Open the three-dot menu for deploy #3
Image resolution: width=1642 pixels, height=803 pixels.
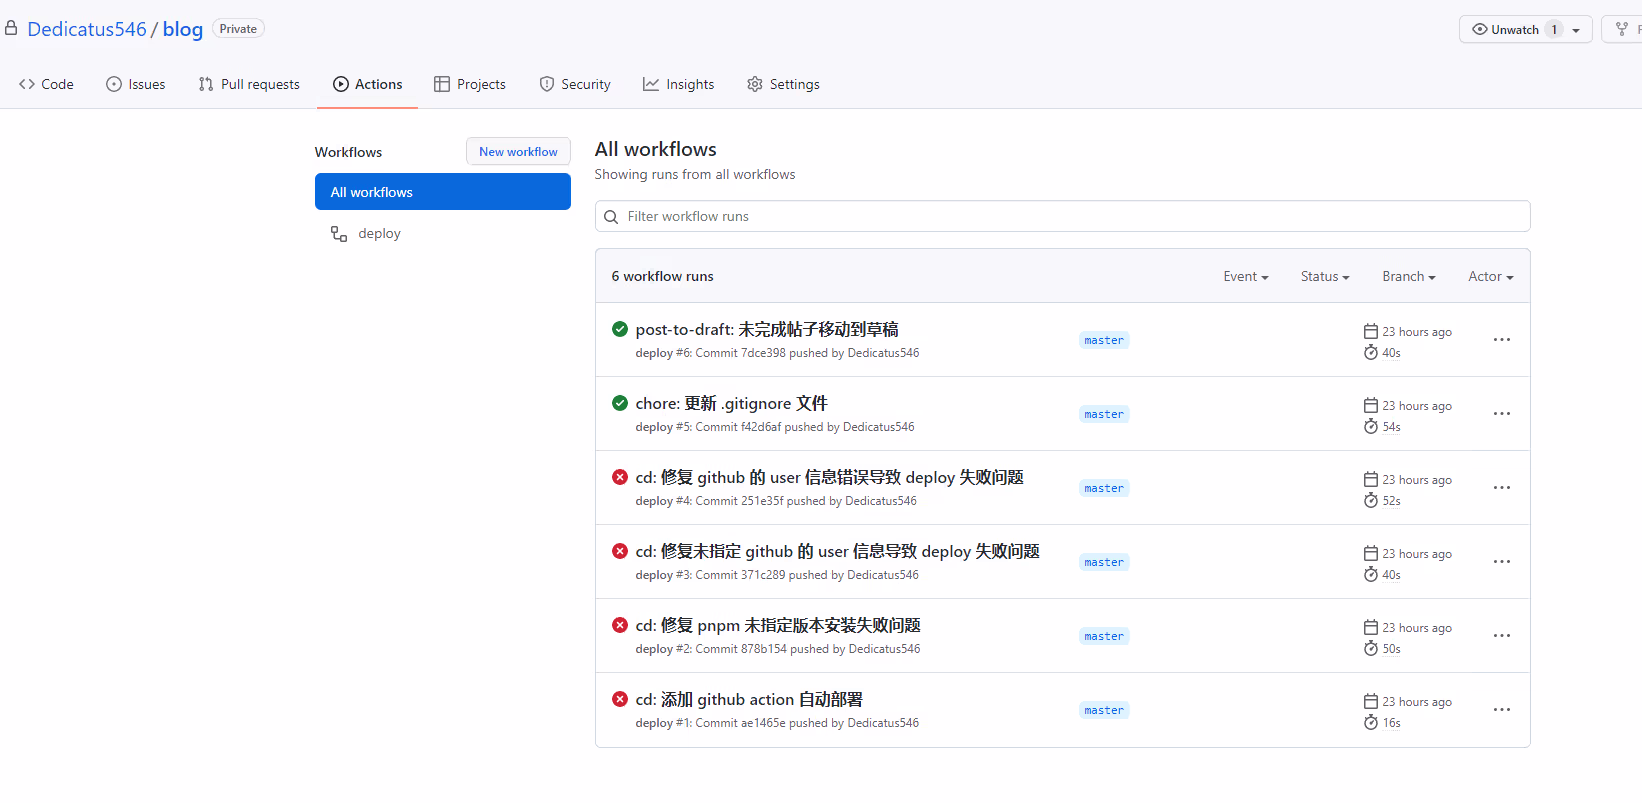1502,562
